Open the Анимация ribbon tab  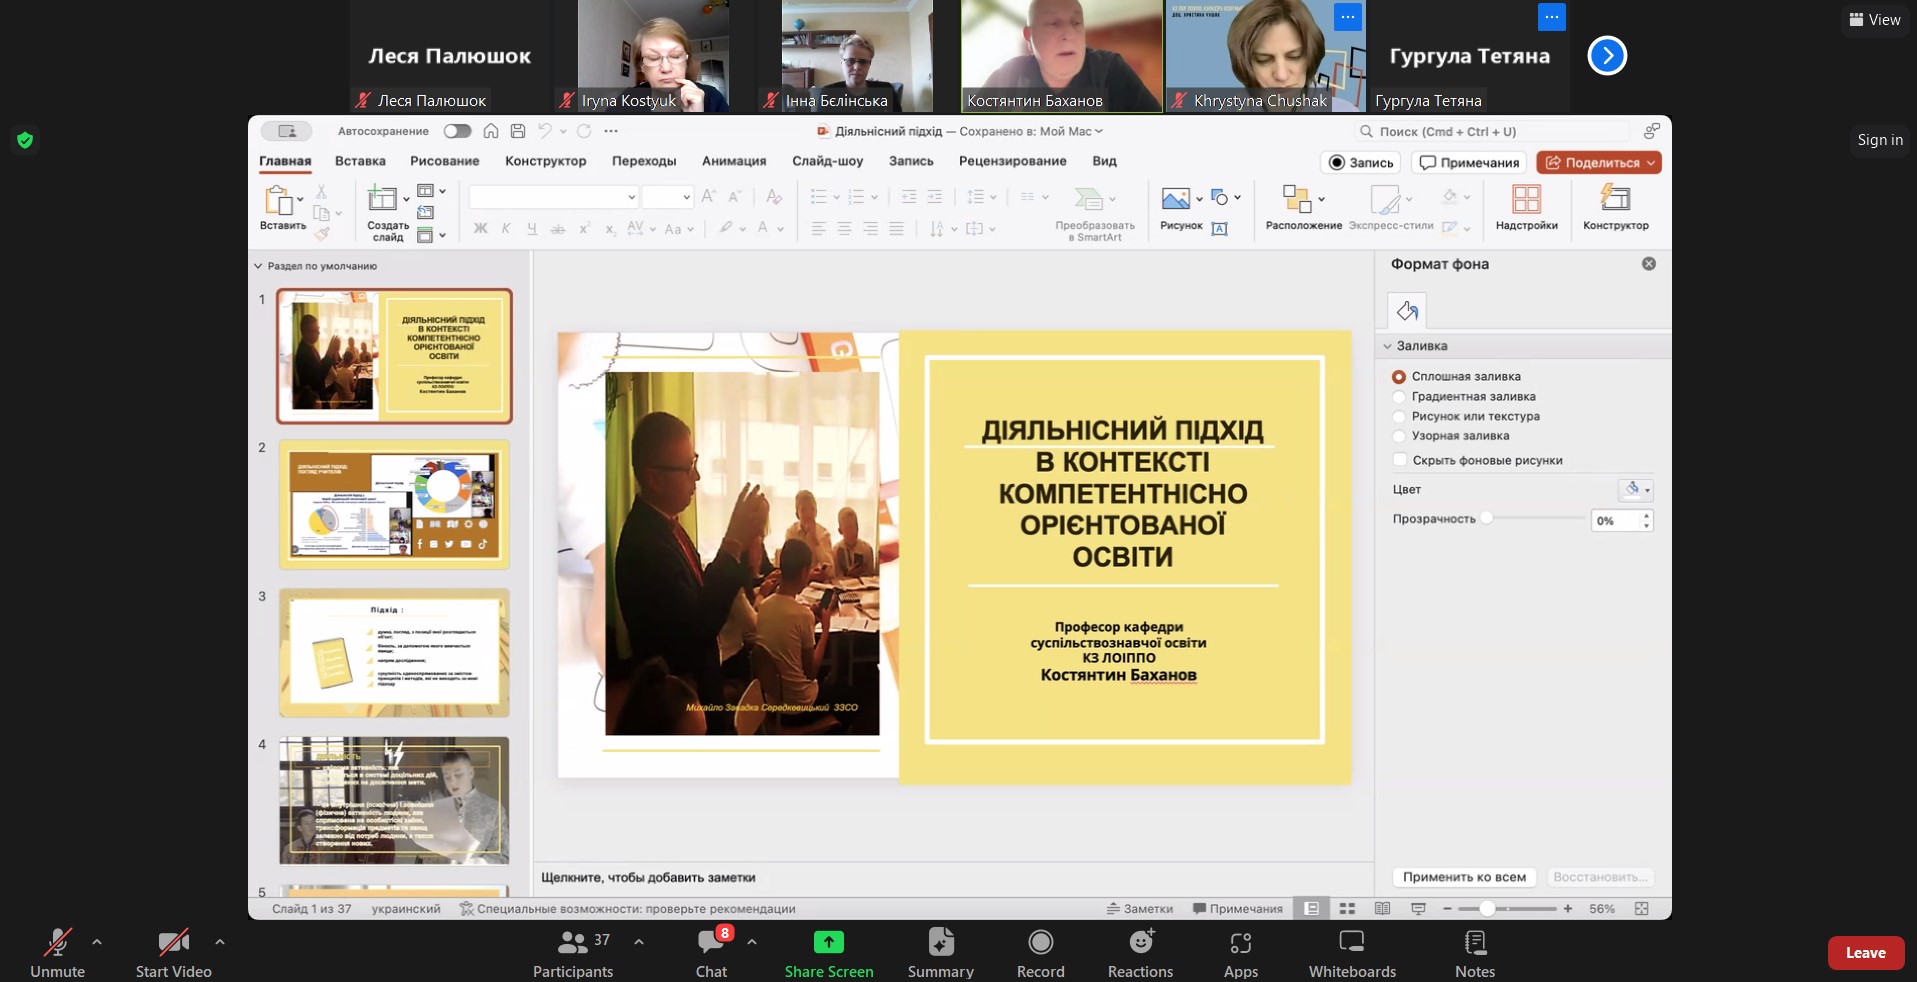[733, 161]
